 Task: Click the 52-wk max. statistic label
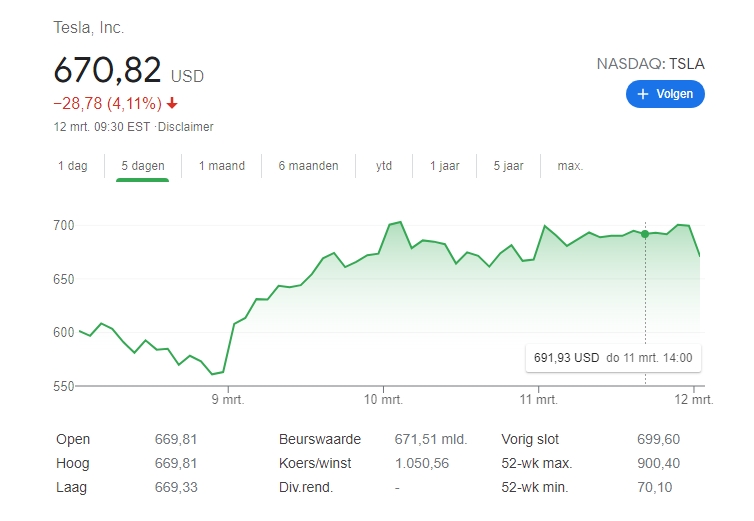click(x=539, y=463)
